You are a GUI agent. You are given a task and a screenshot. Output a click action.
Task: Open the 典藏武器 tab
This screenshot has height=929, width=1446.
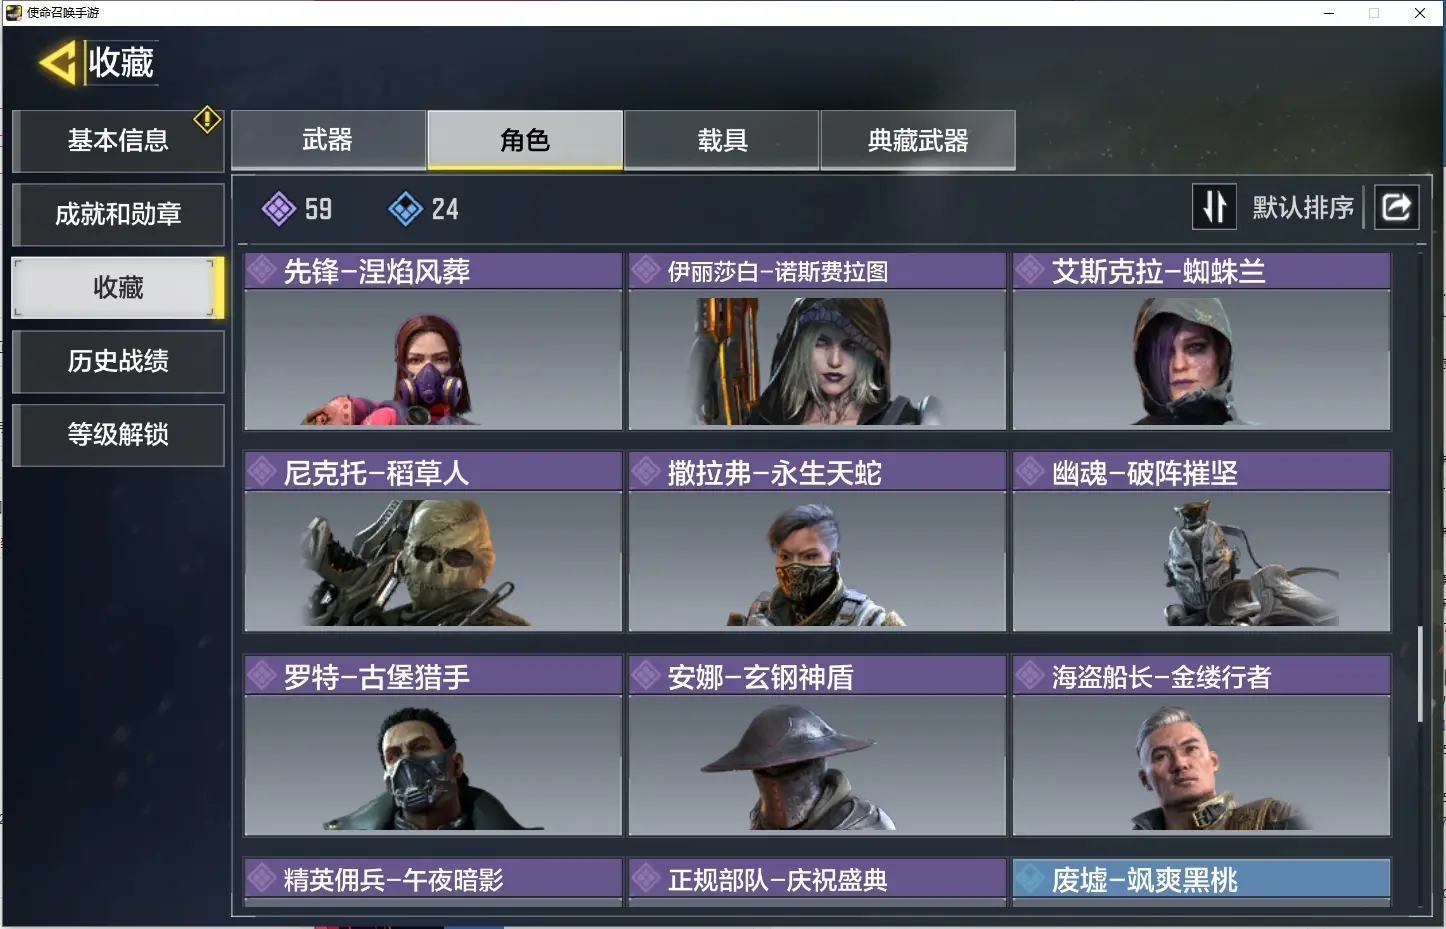tap(918, 139)
